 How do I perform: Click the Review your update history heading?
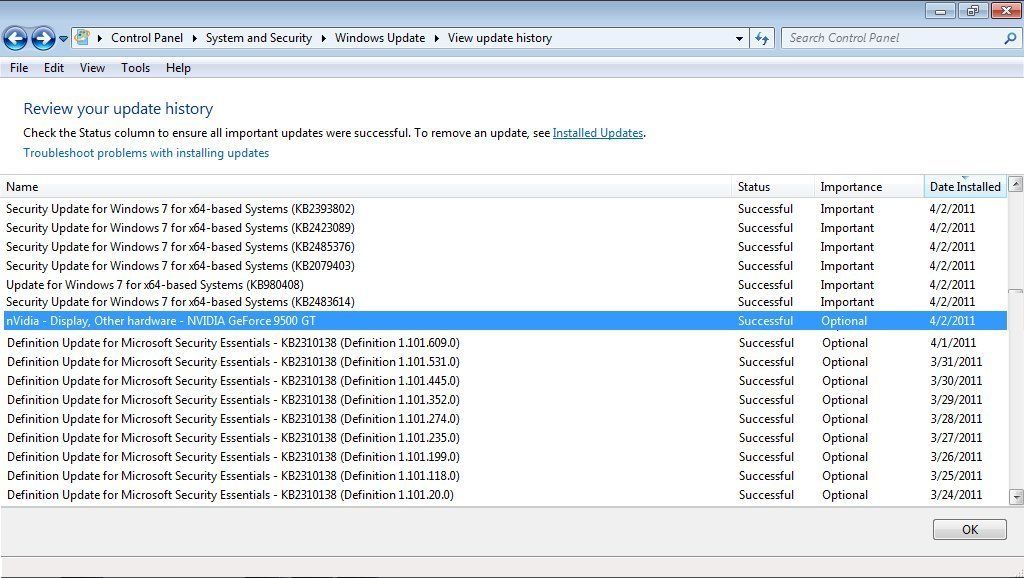coord(118,108)
